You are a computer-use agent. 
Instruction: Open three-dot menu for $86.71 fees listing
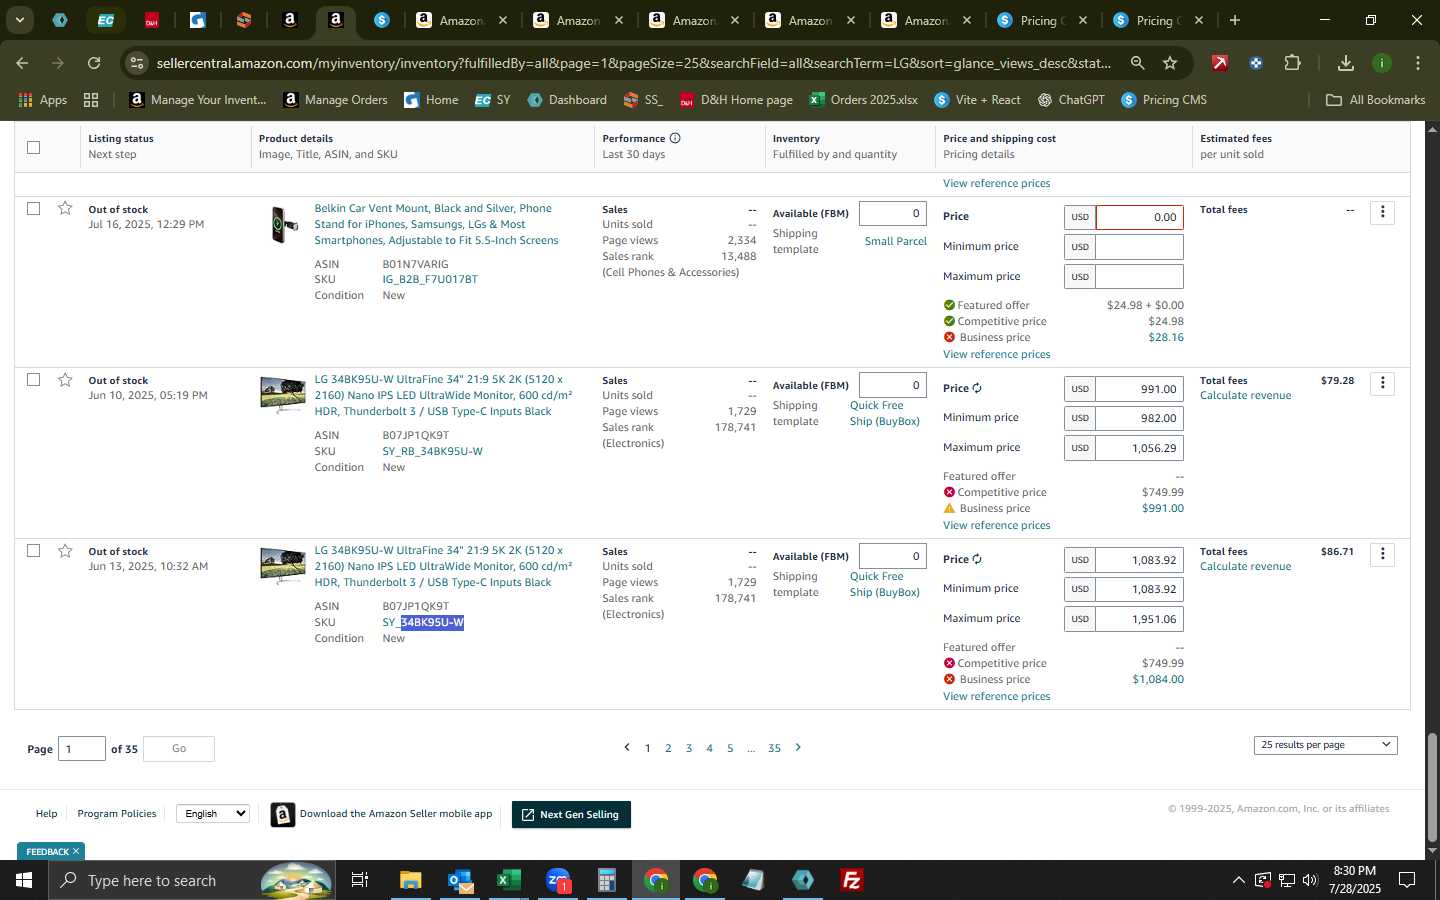(x=1382, y=554)
